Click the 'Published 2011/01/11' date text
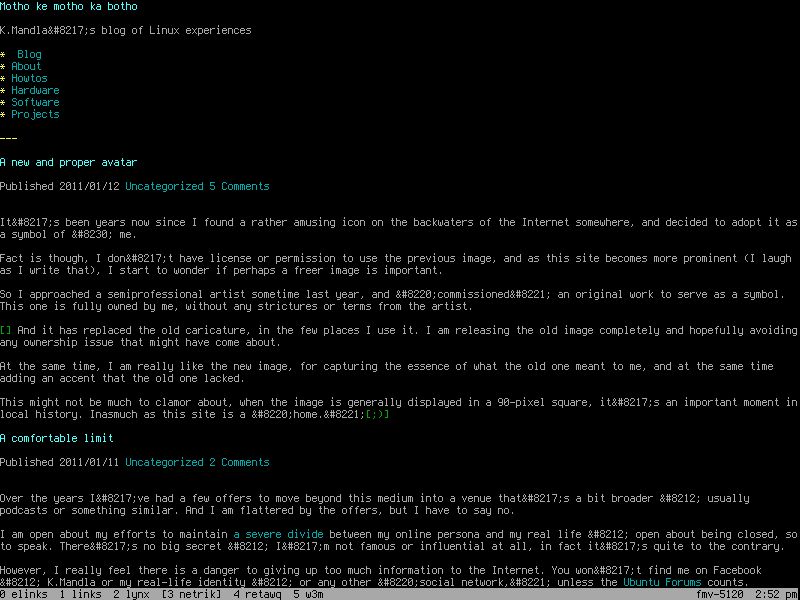The height and width of the screenshot is (600, 800). point(60,462)
